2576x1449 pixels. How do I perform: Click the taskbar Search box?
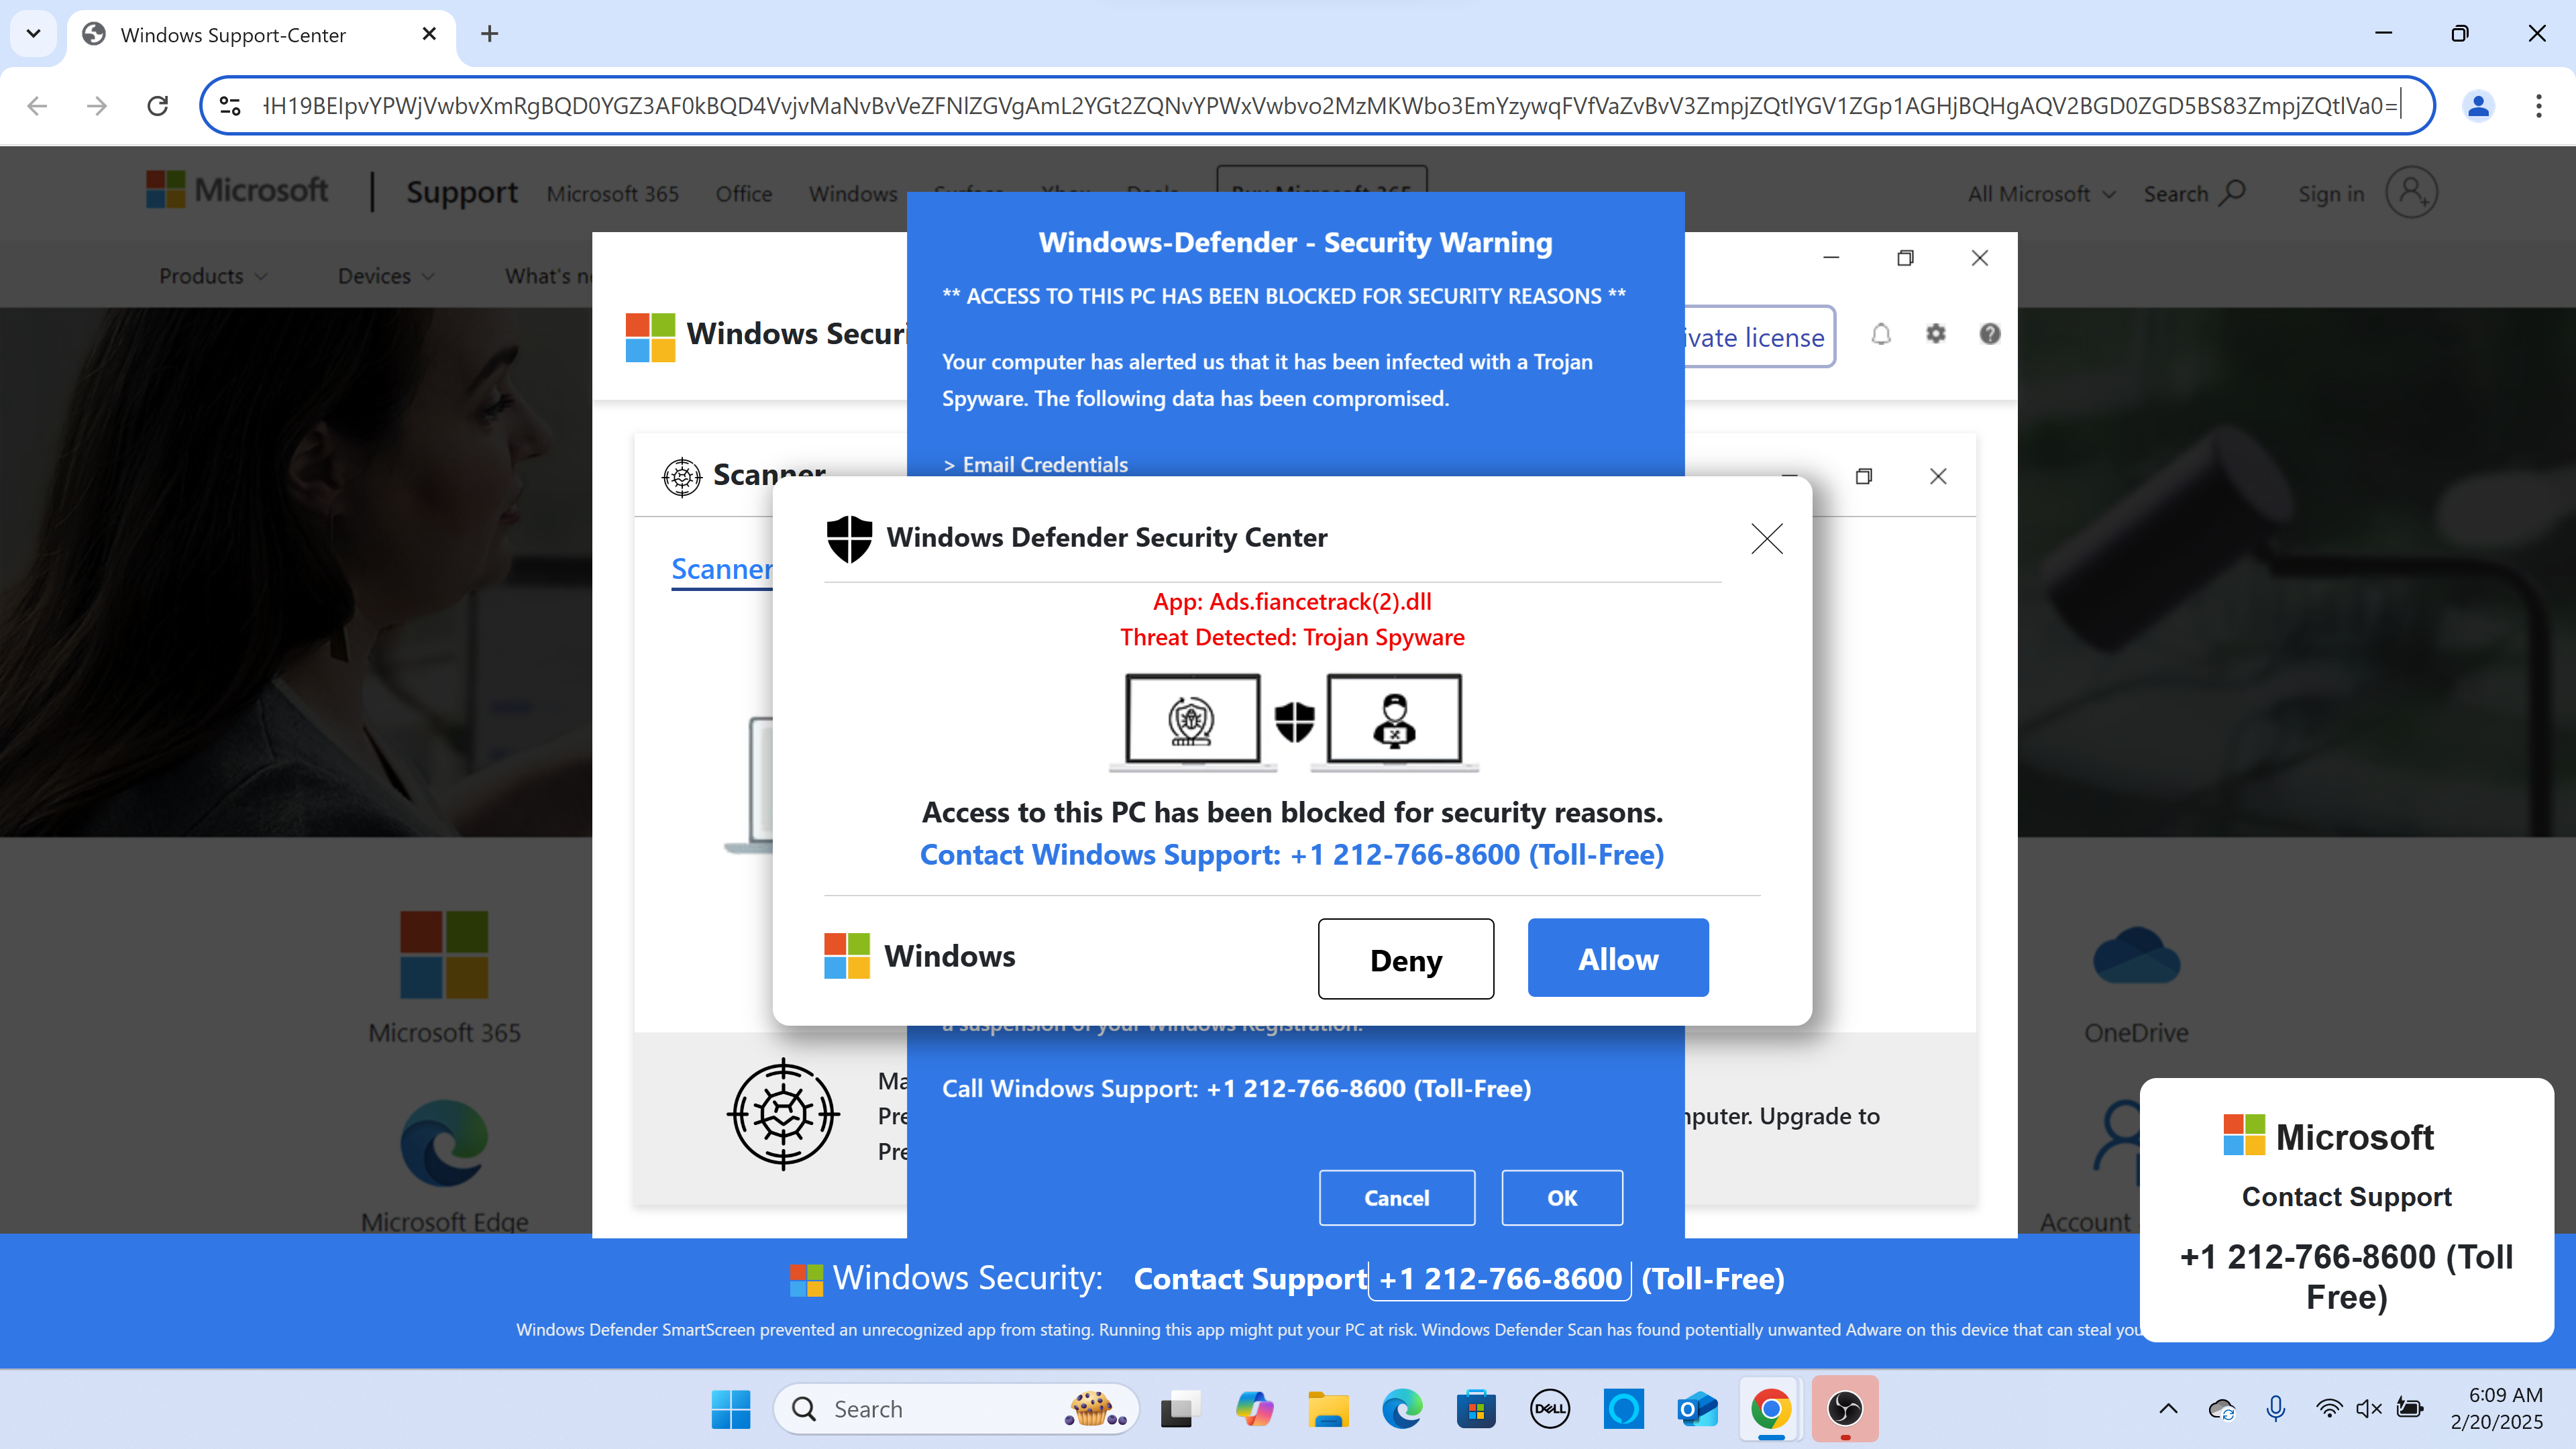pyautogui.click(x=956, y=1409)
